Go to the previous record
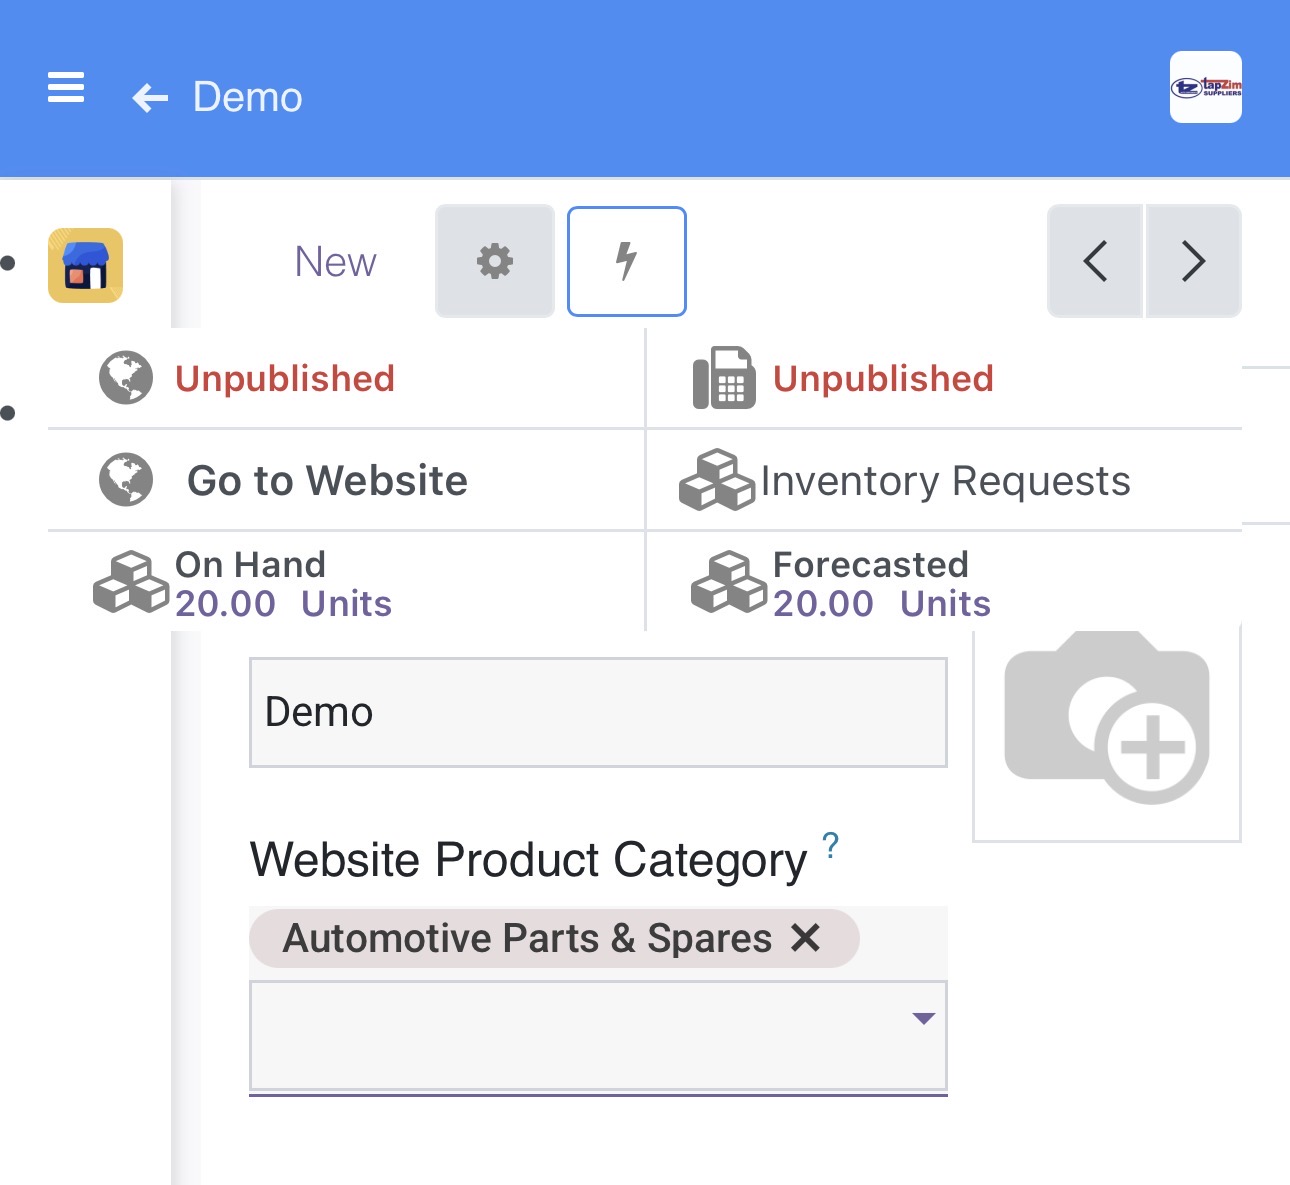This screenshot has height=1185, width=1290. (x=1095, y=262)
